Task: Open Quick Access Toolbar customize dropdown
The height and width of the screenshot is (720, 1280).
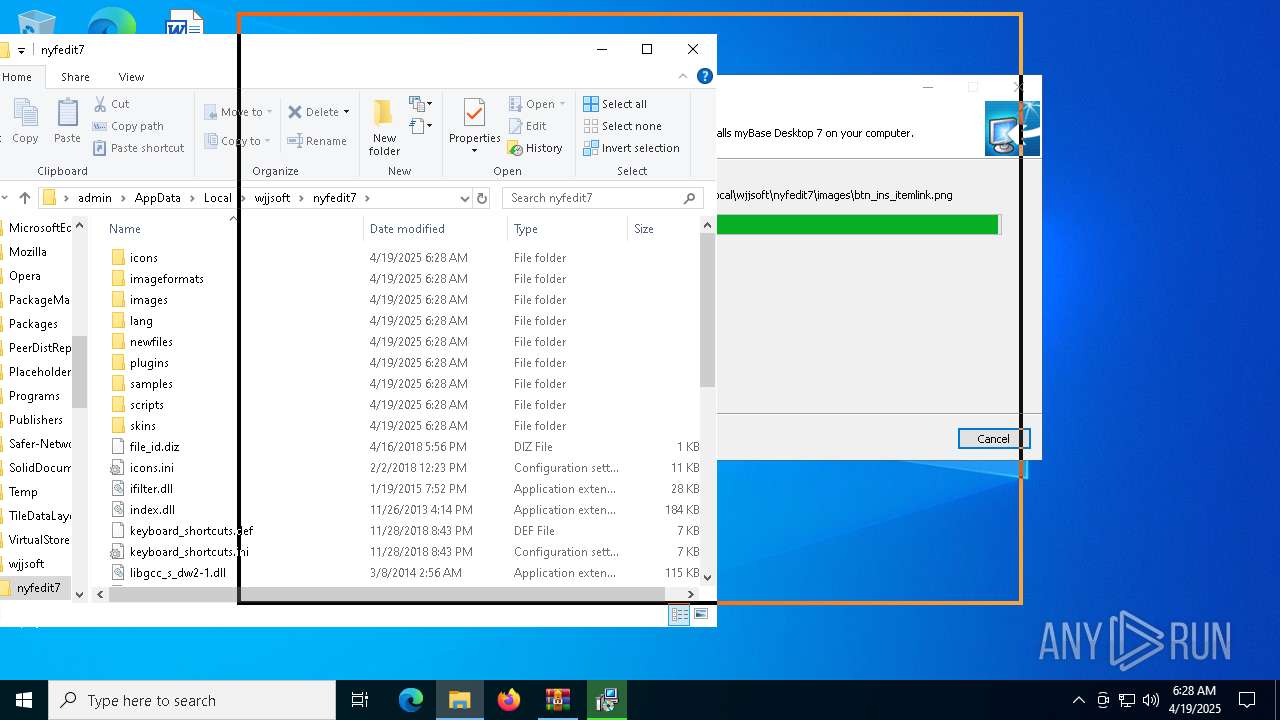Action: tap(21, 50)
